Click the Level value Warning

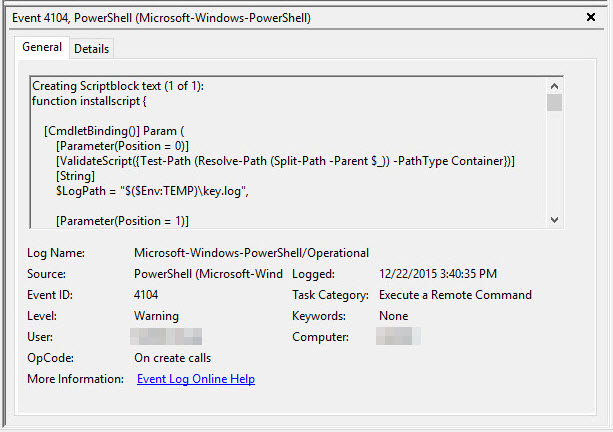click(156, 316)
